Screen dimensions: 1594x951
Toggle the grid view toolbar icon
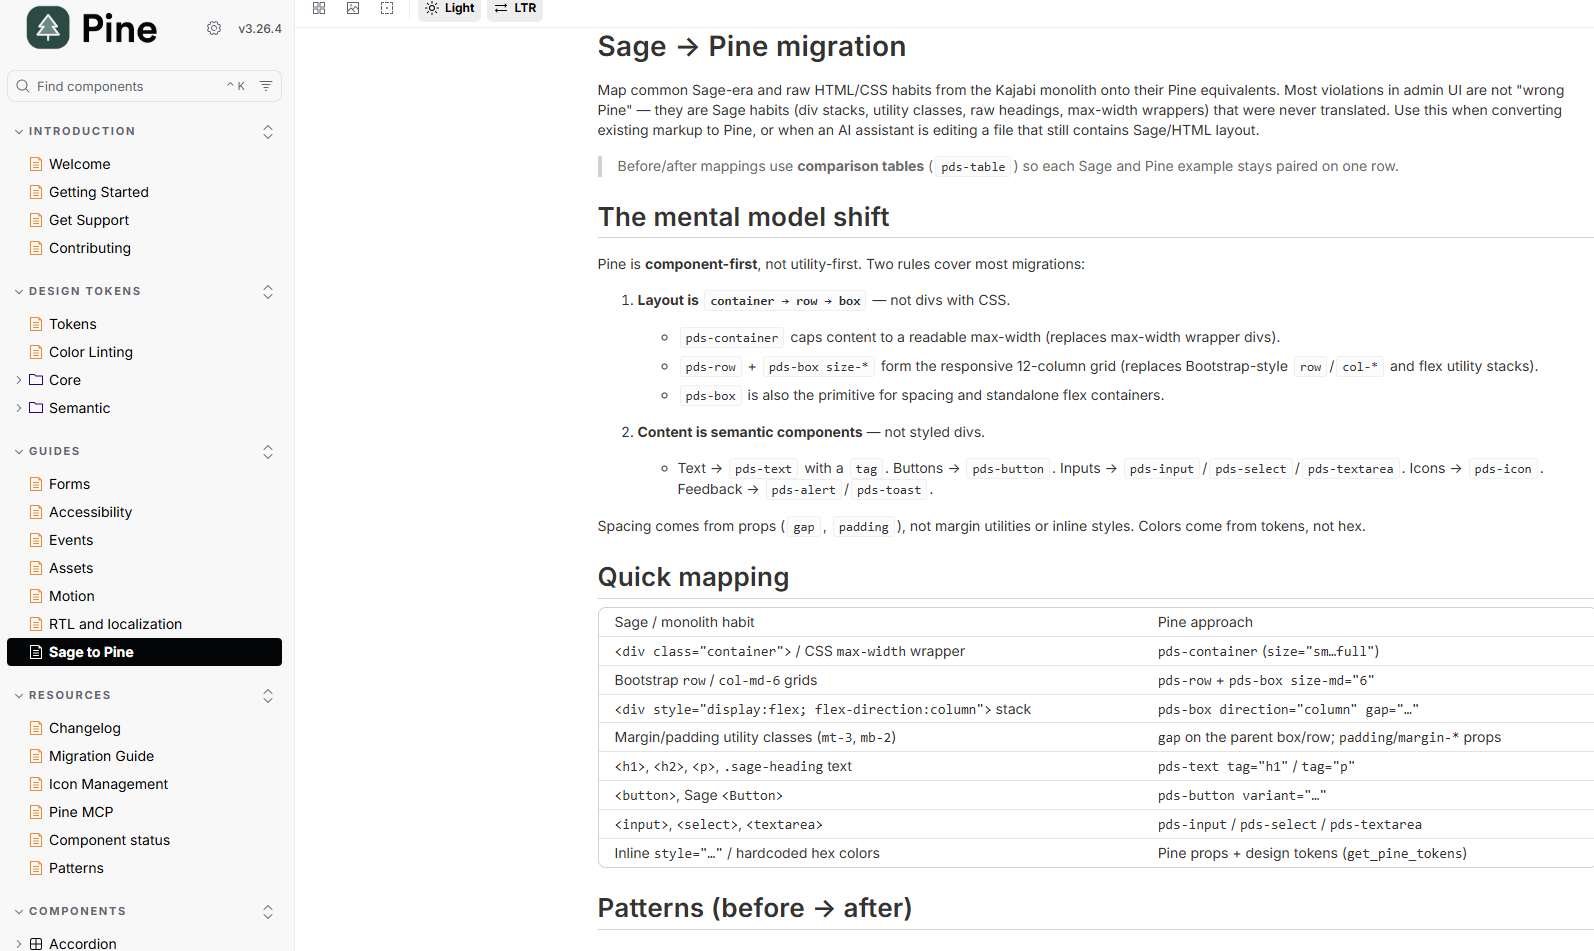[319, 8]
